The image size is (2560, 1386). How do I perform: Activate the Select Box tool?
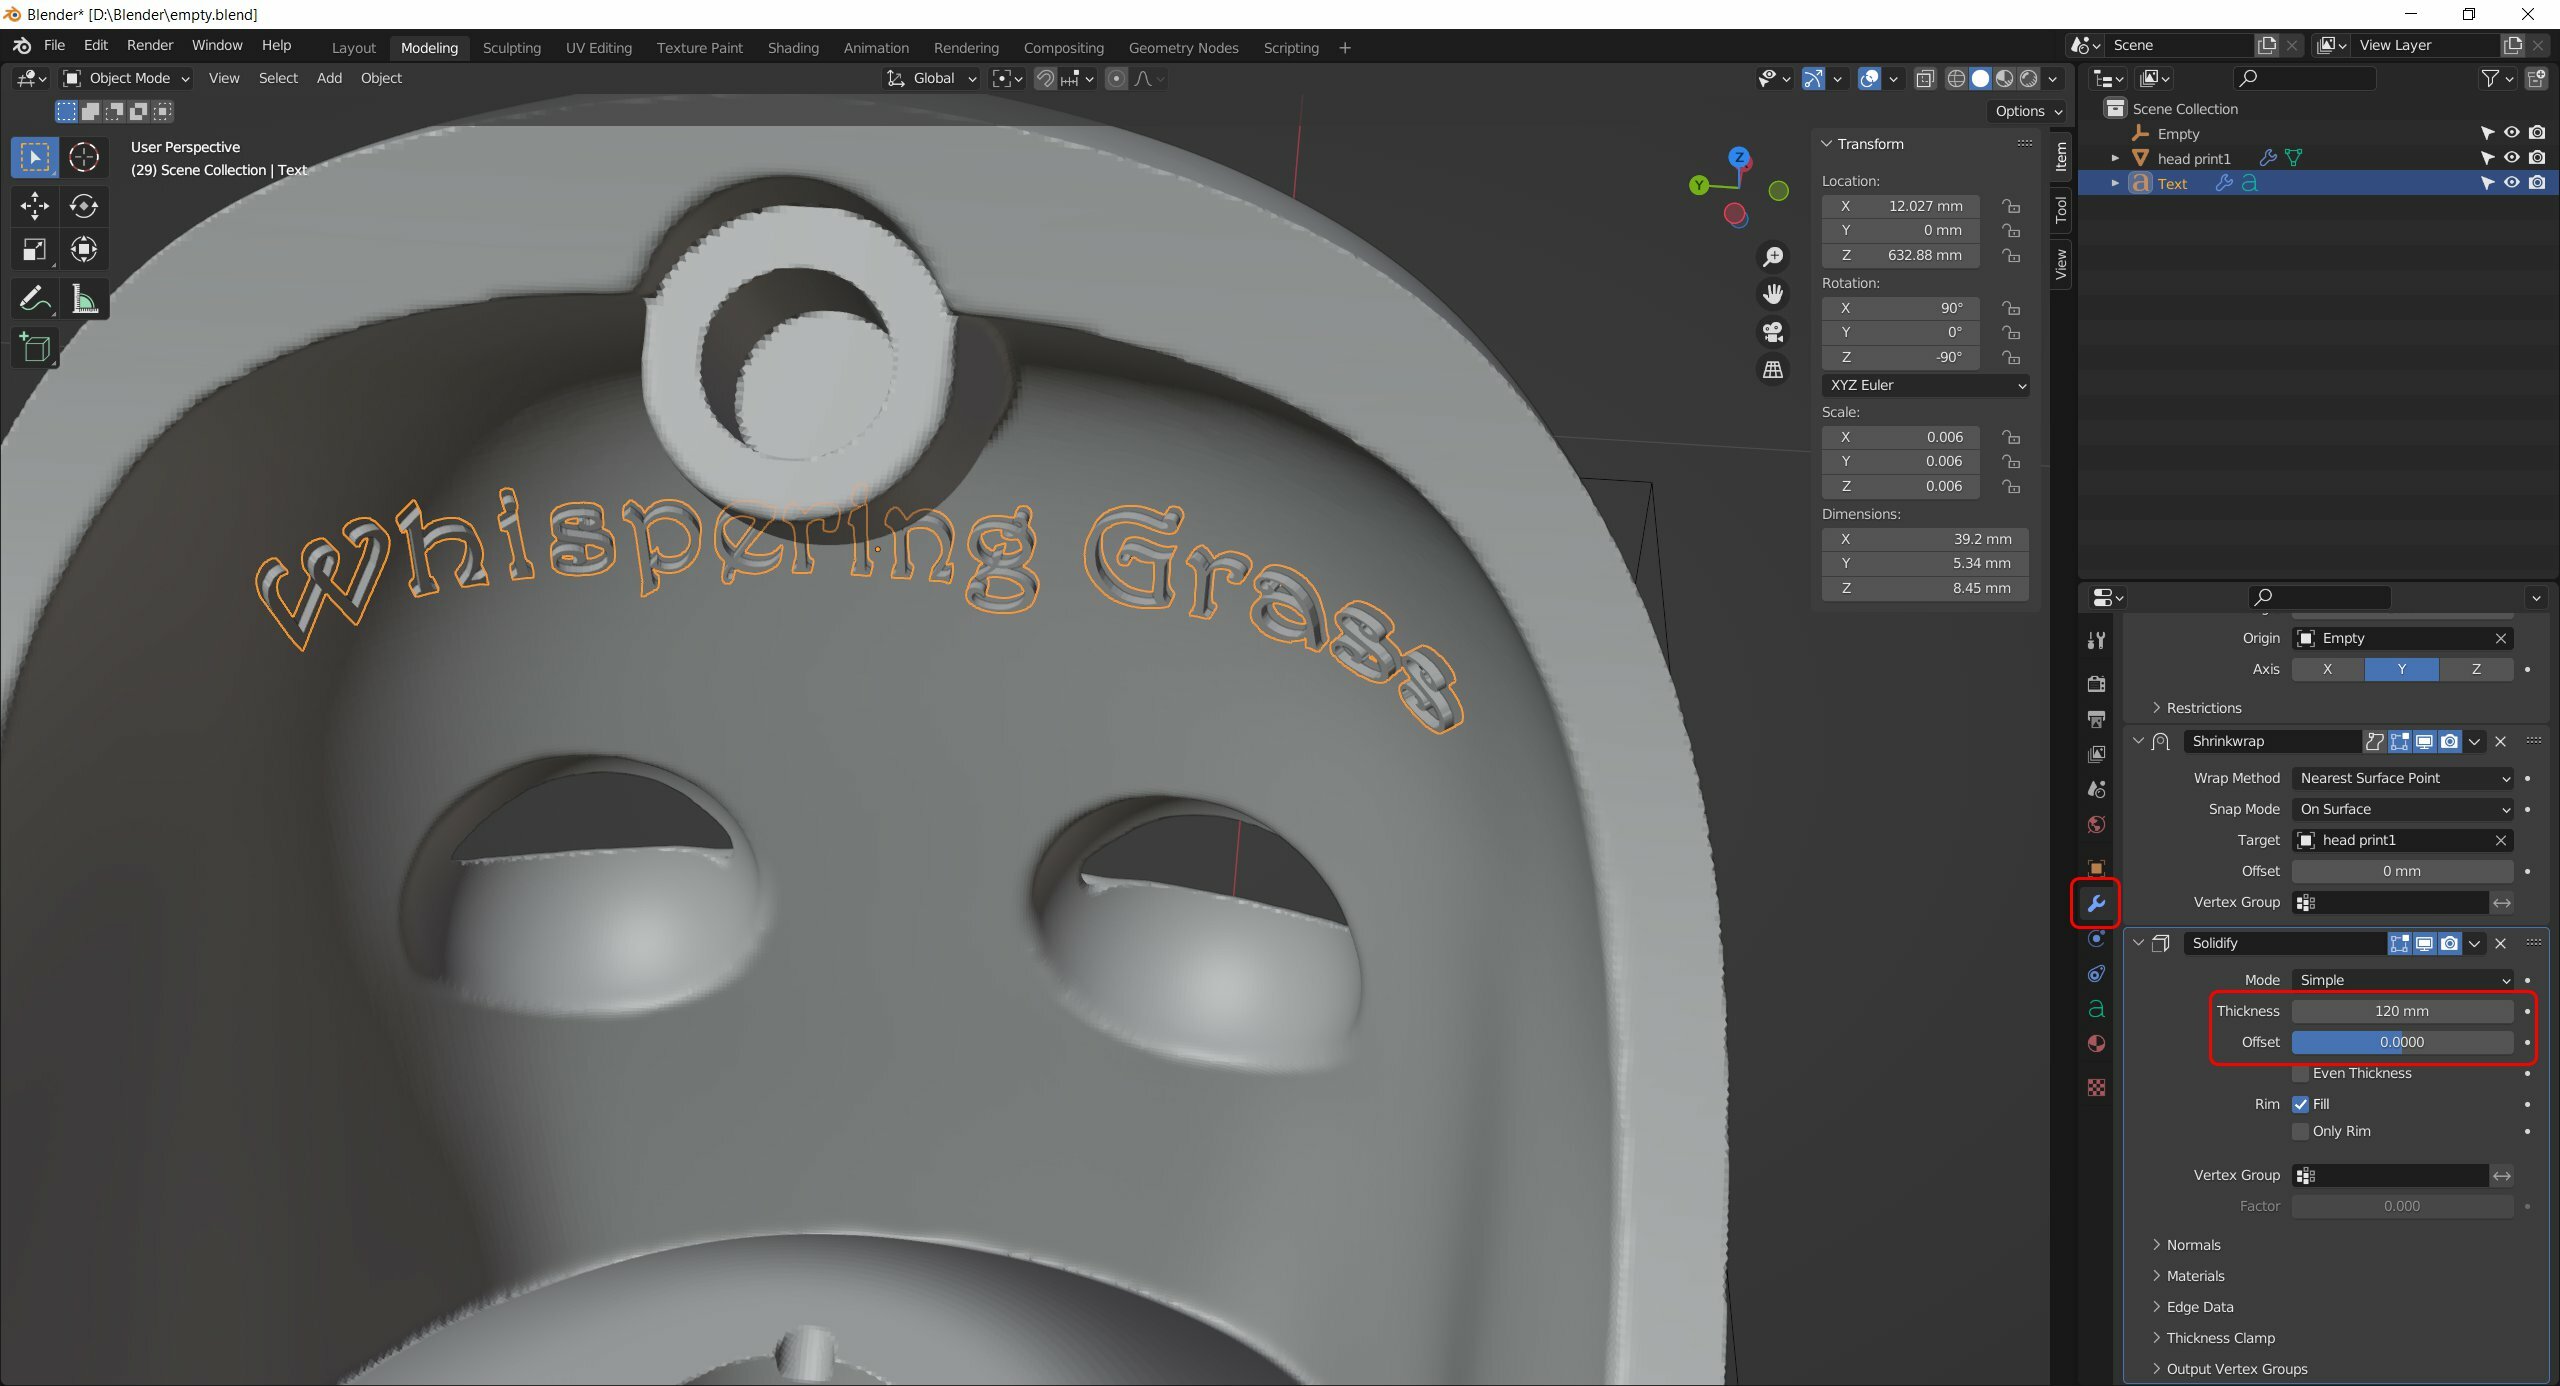pyautogui.click(x=35, y=157)
